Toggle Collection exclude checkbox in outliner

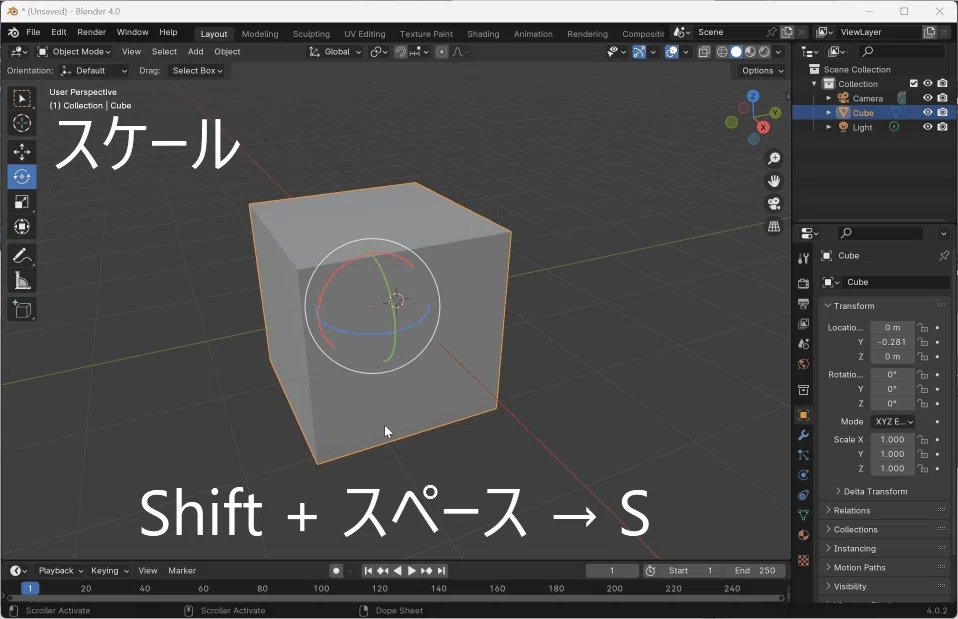(x=913, y=84)
